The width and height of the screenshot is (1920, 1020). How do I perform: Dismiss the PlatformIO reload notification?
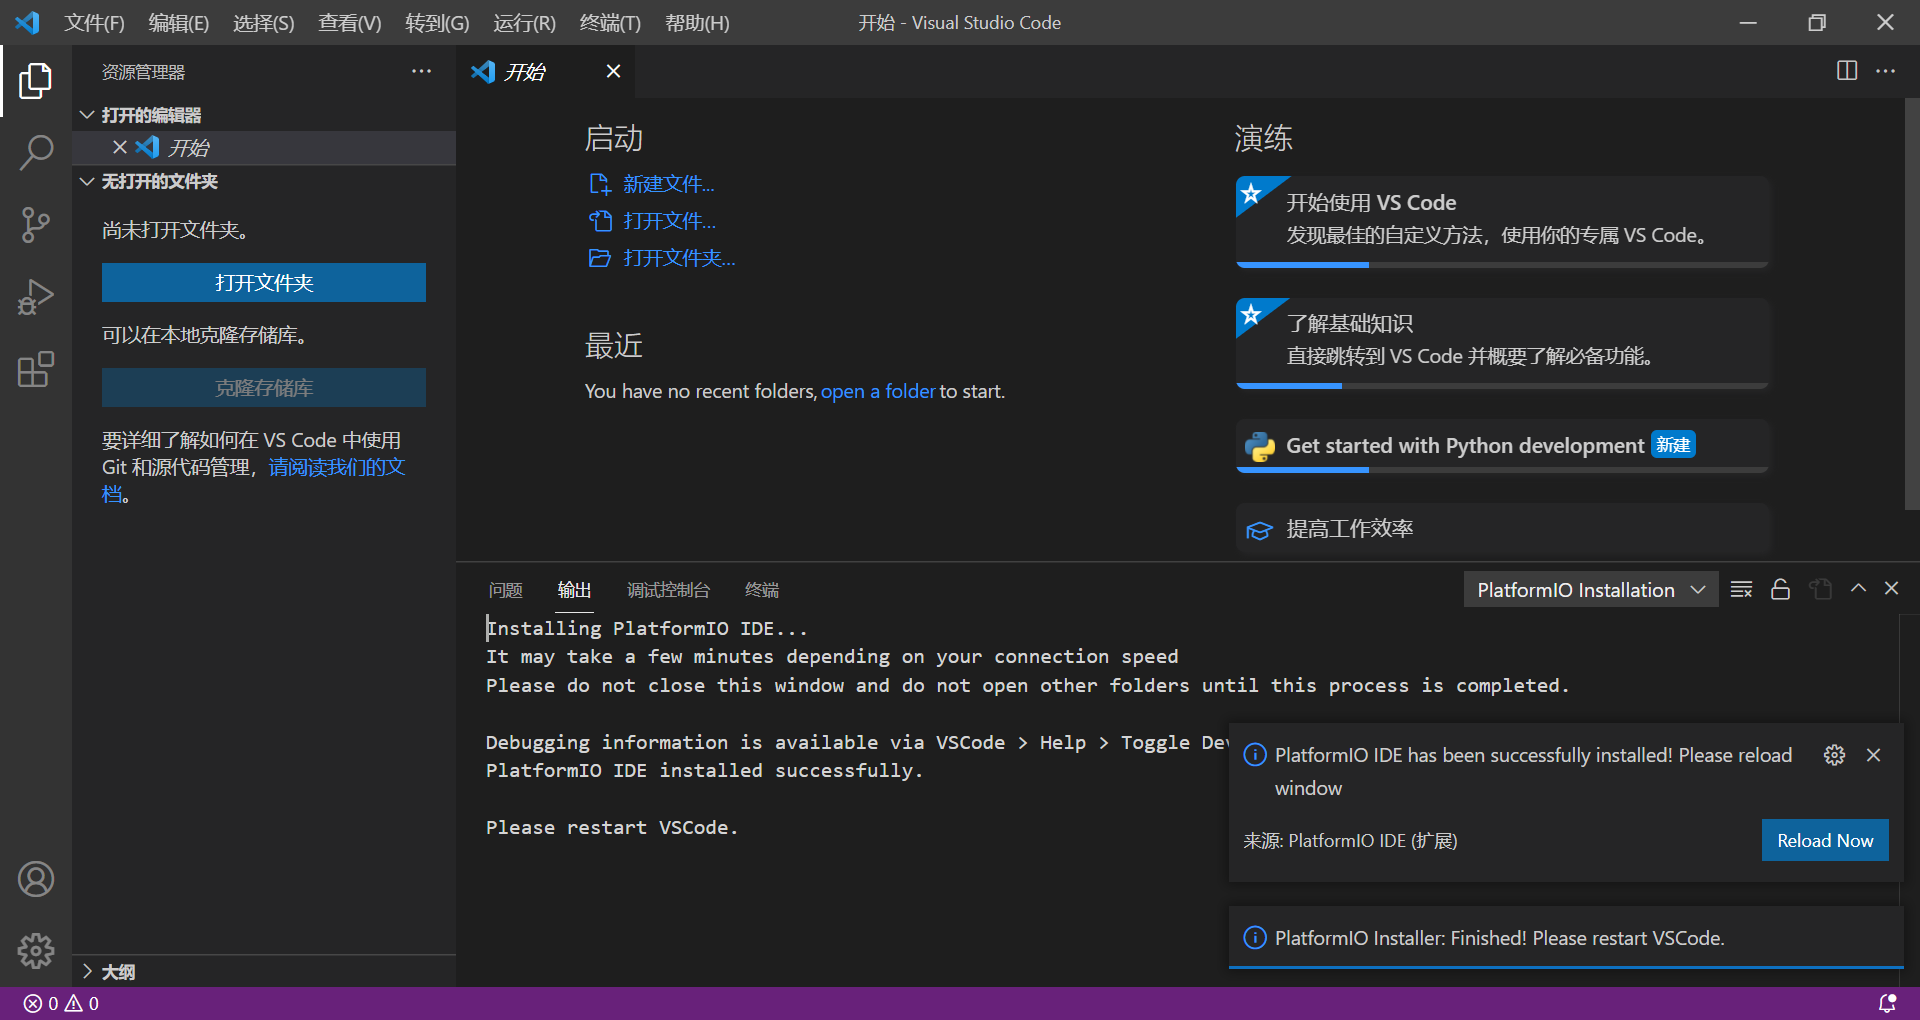pyautogui.click(x=1873, y=755)
